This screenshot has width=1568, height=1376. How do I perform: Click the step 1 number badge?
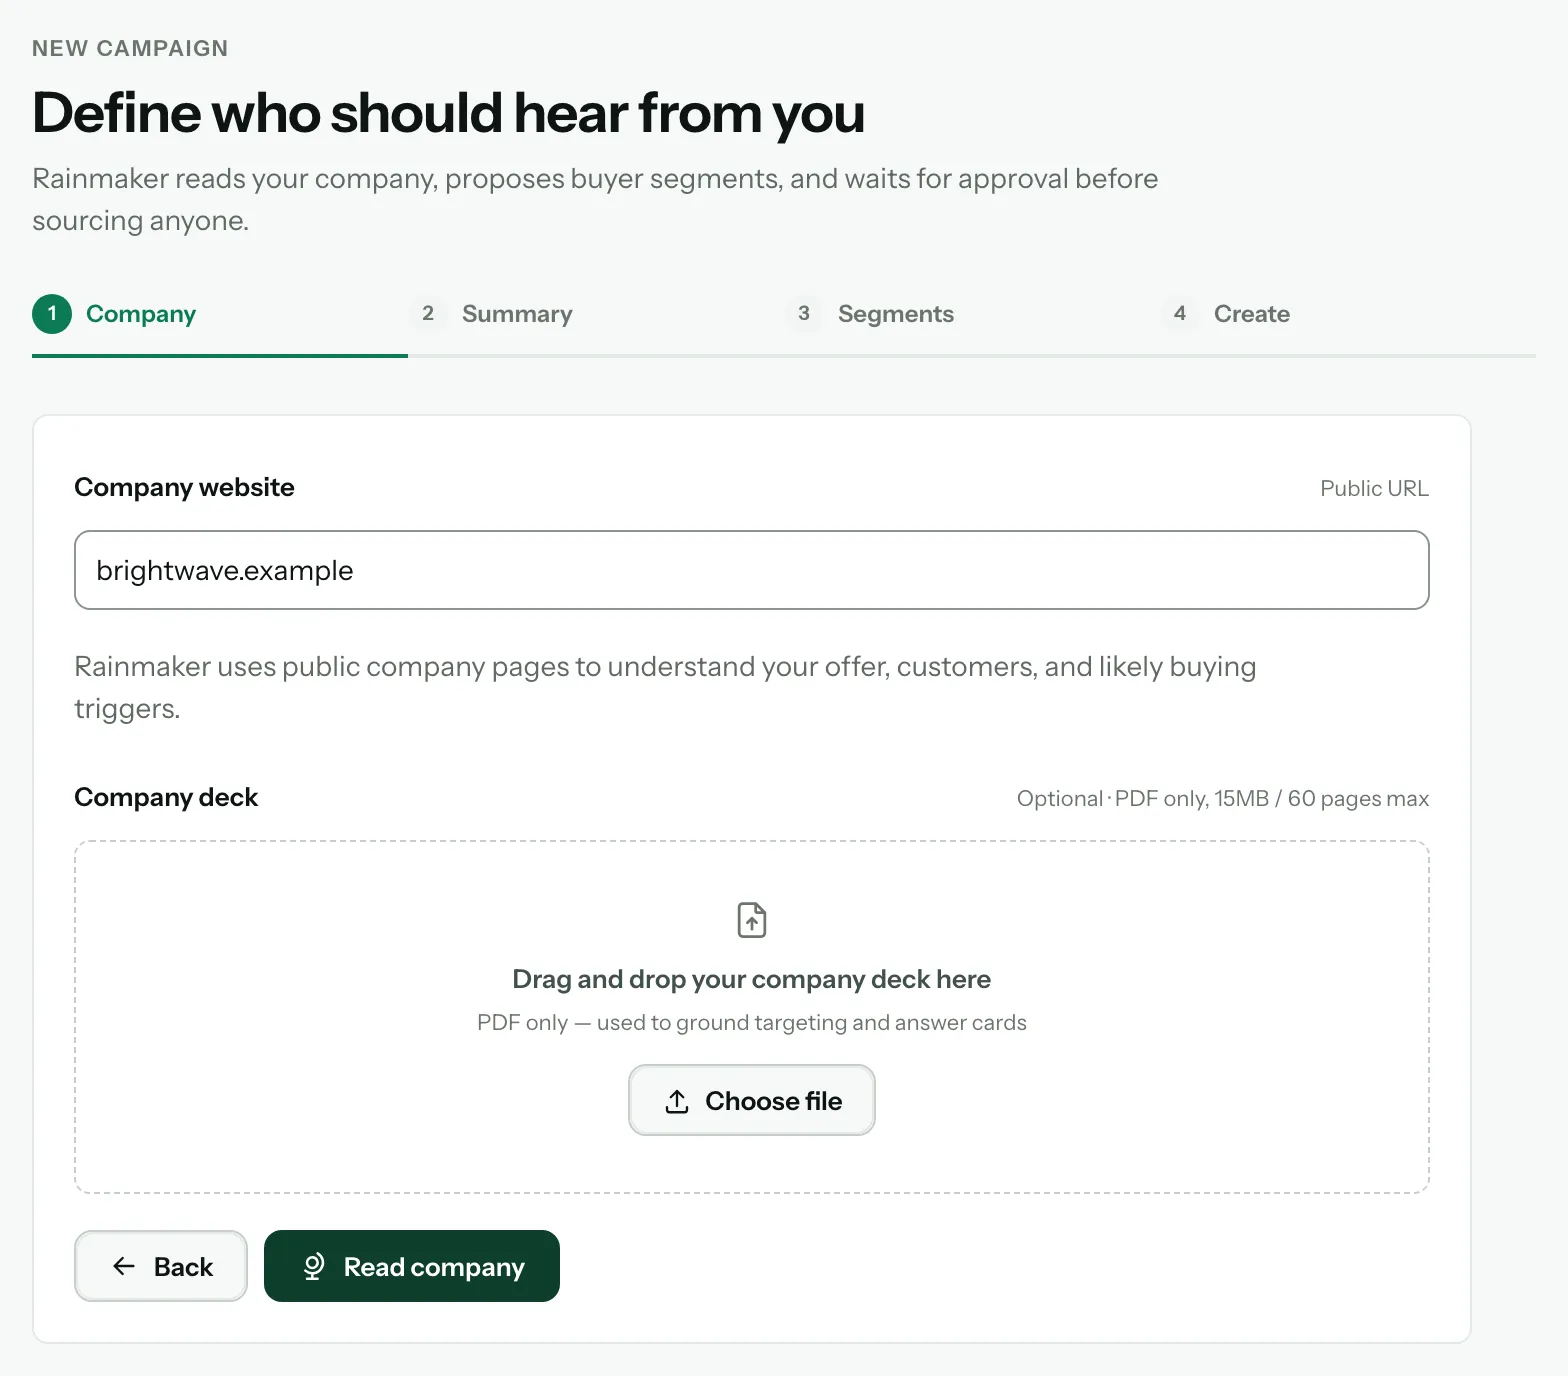click(x=52, y=314)
